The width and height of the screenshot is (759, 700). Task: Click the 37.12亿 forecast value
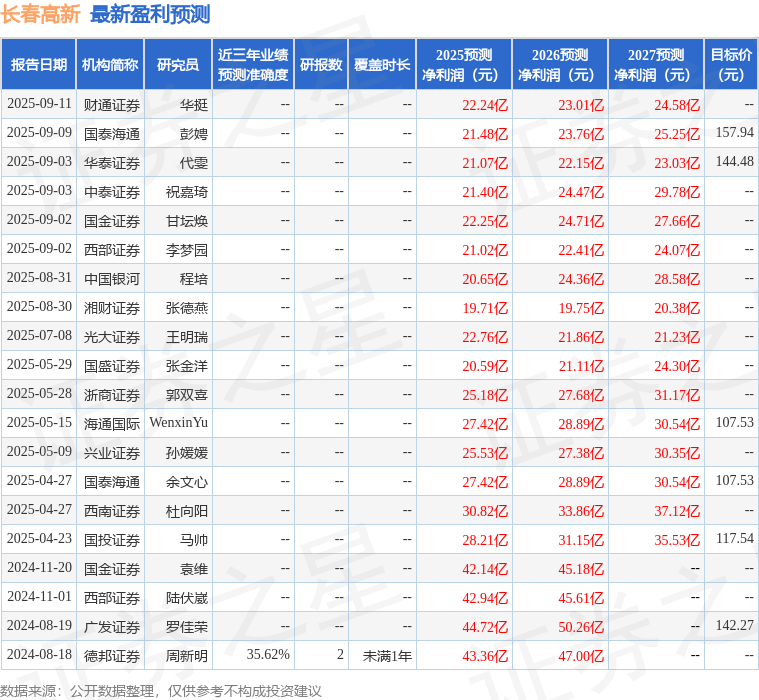[677, 512]
